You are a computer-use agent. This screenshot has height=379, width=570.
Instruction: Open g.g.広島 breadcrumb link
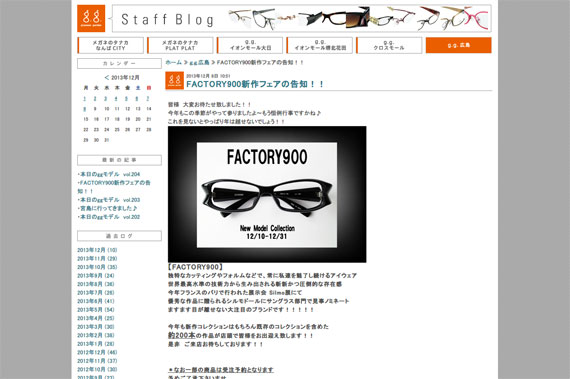click(199, 63)
